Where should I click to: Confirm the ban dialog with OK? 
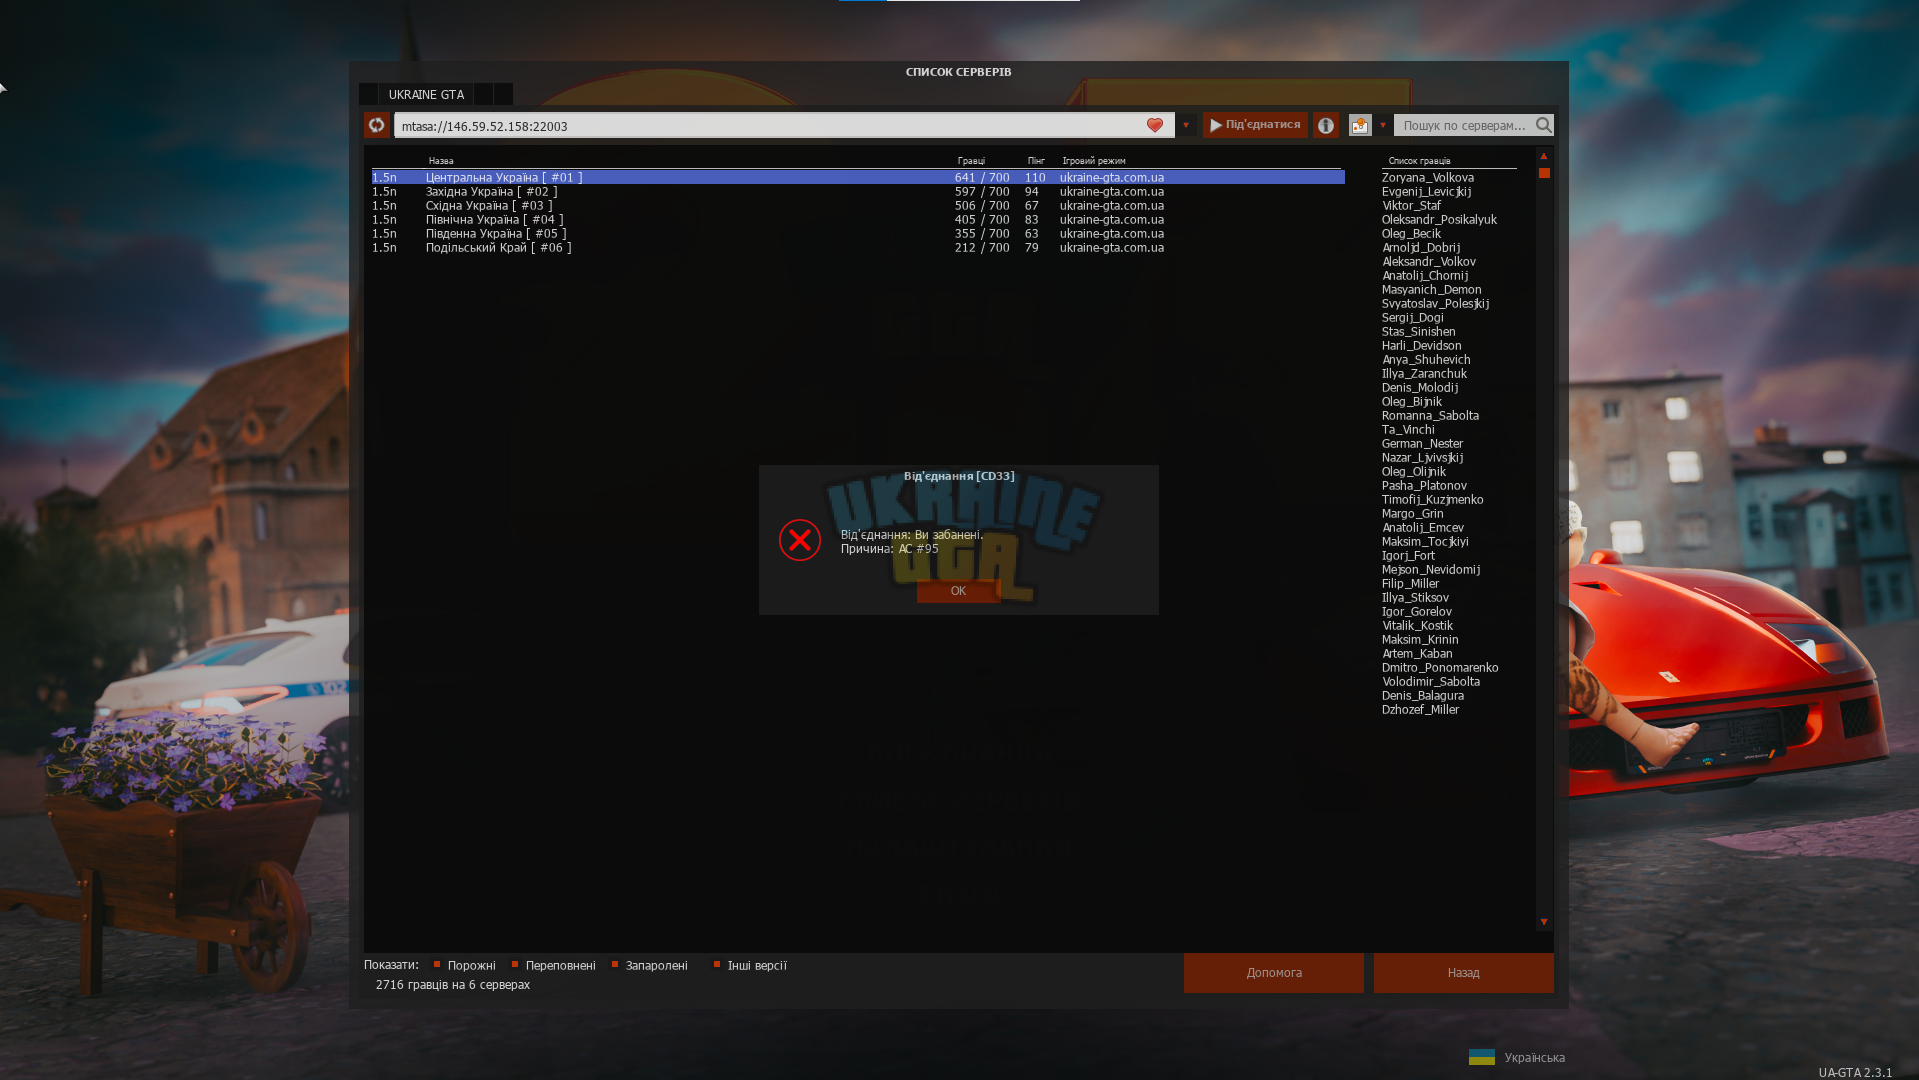click(958, 591)
